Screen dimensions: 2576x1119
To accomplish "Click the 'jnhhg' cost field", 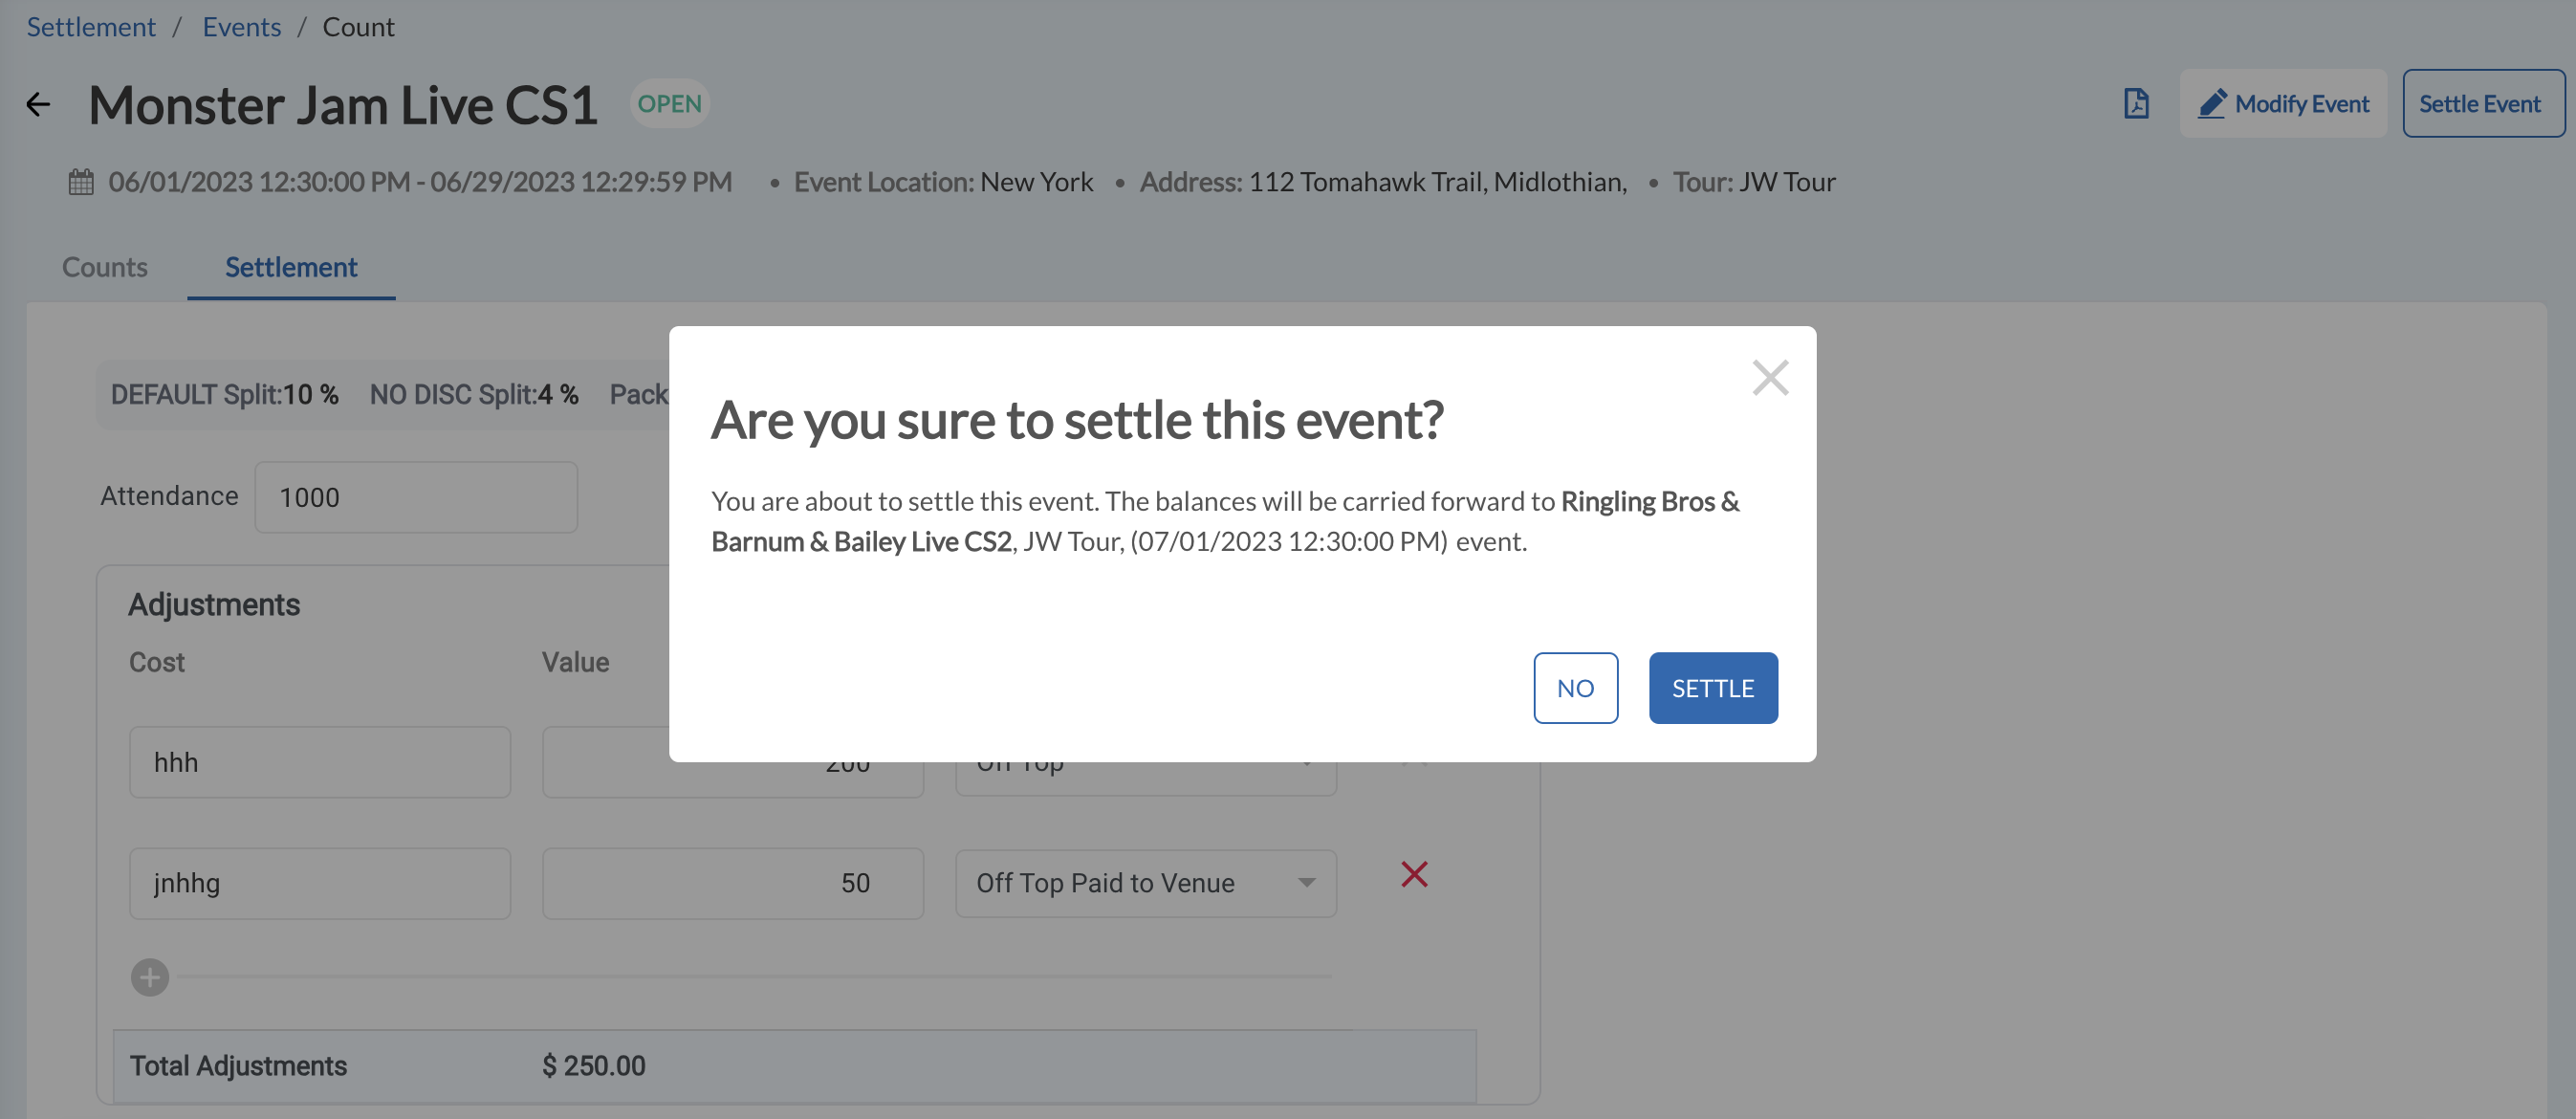I will [320, 883].
